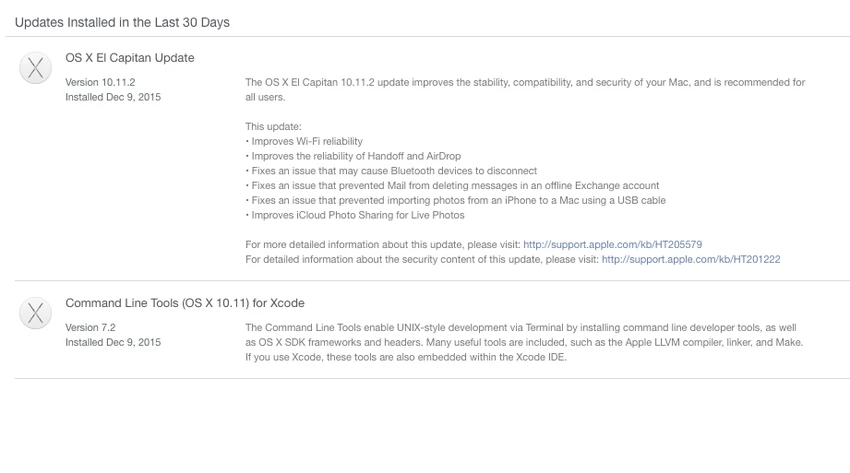
Task: Click the El Capitan 10.11.2 stability description paragraph
Action: 525,89
